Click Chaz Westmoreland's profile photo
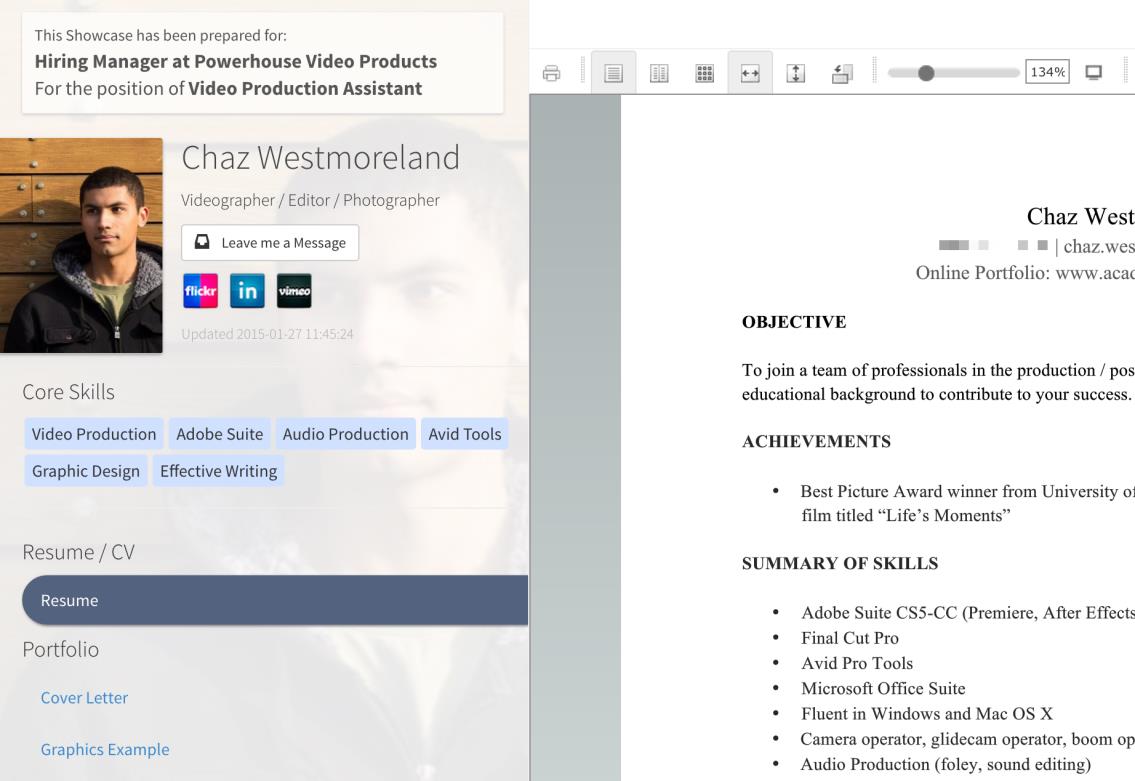 pos(80,245)
